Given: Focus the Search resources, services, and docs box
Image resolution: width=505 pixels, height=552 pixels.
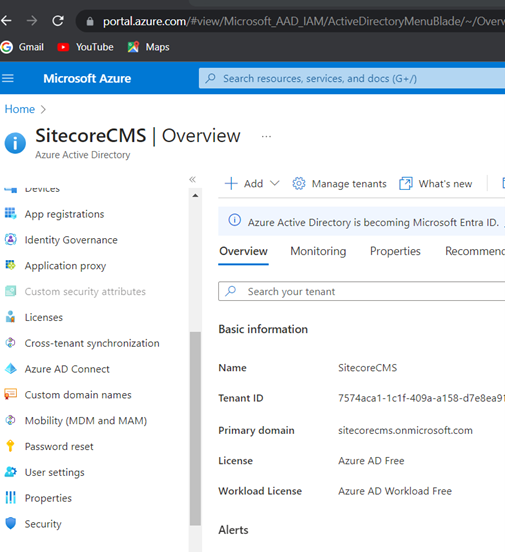Looking at the screenshot, I should pos(352,78).
